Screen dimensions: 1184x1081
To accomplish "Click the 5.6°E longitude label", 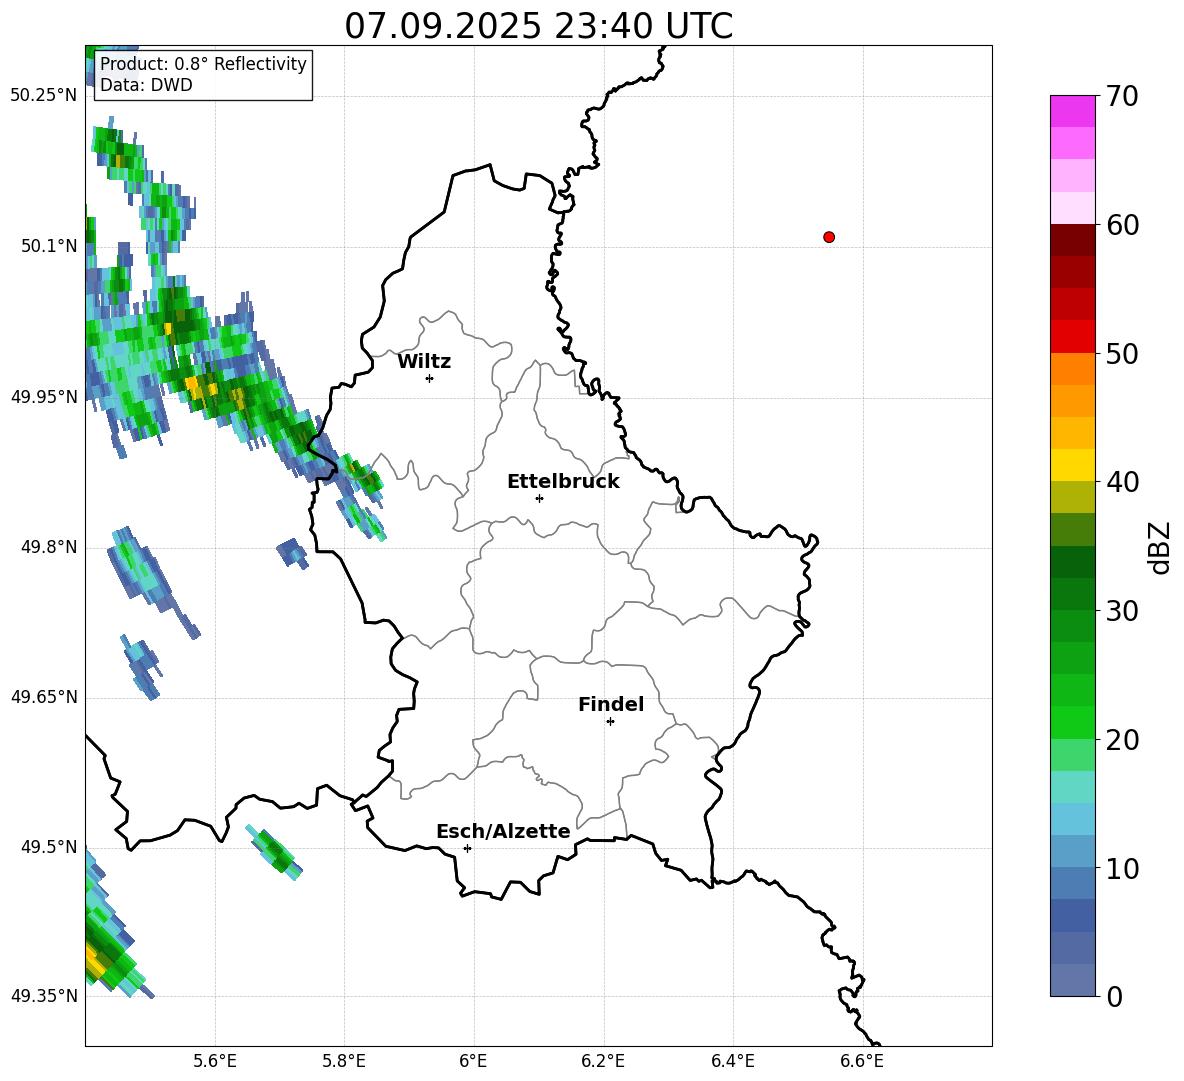I will [215, 1062].
